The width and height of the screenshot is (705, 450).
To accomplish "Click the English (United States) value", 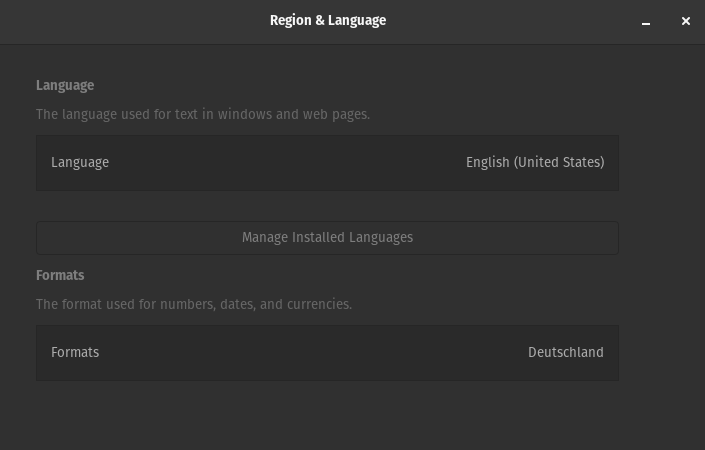I will click(535, 162).
